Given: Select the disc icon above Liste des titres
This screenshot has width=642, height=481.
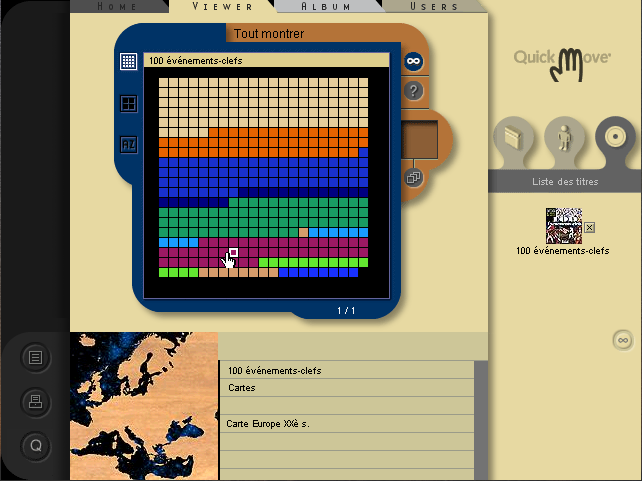Looking at the screenshot, I should [613, 136].
